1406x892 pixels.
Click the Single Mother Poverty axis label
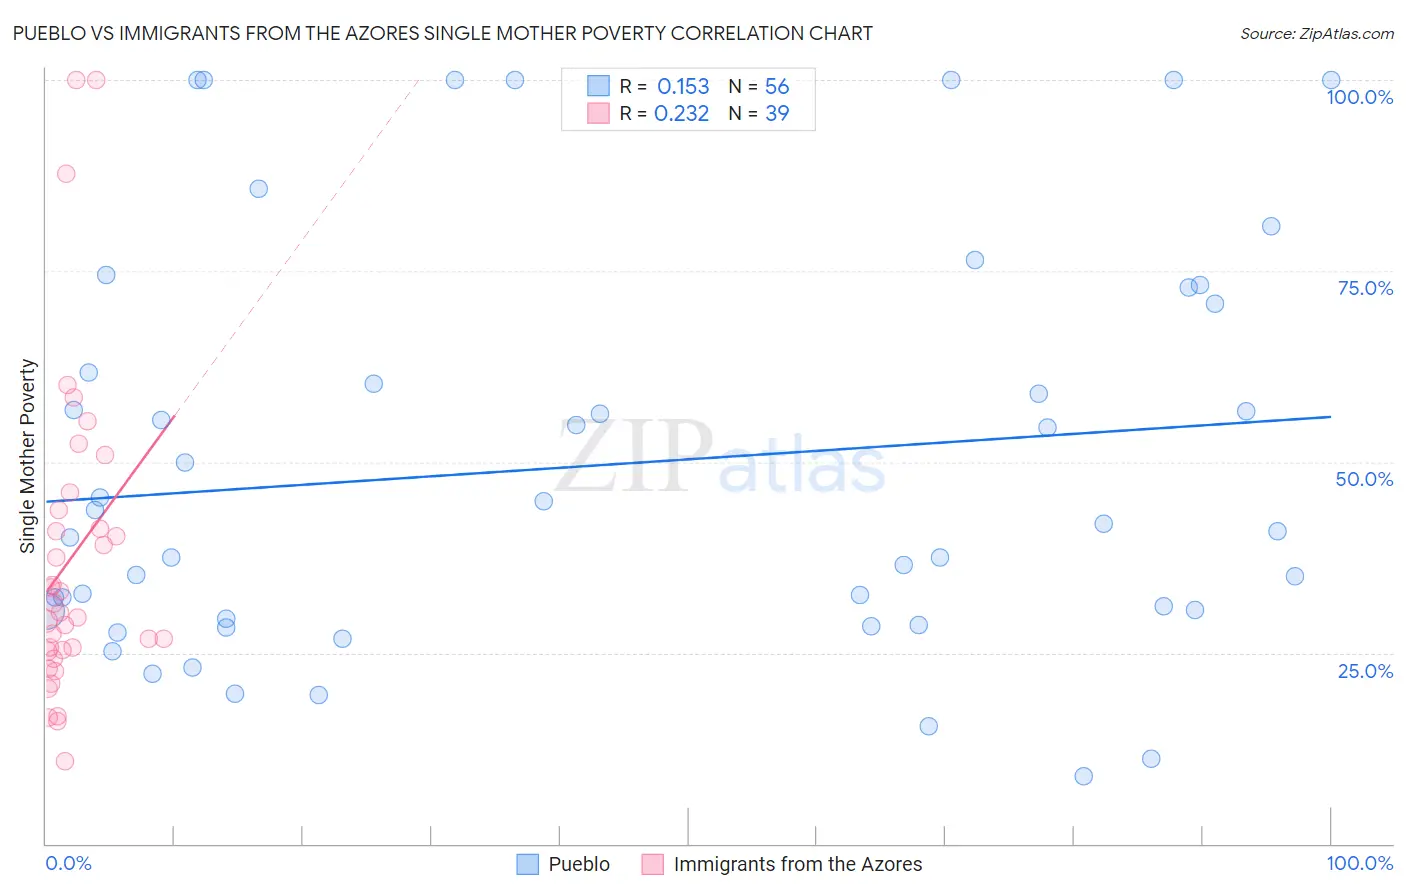(27, 456)
